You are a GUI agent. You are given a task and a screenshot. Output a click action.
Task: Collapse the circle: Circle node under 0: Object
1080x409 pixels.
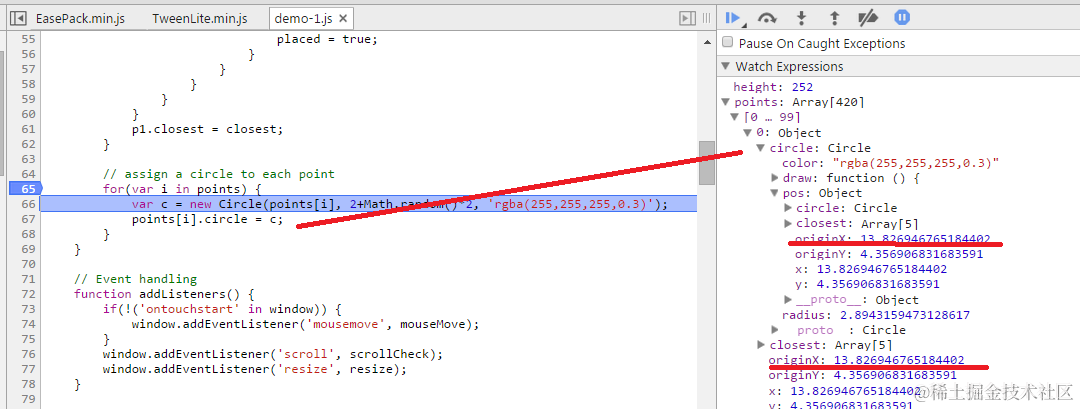coord(760,148)
